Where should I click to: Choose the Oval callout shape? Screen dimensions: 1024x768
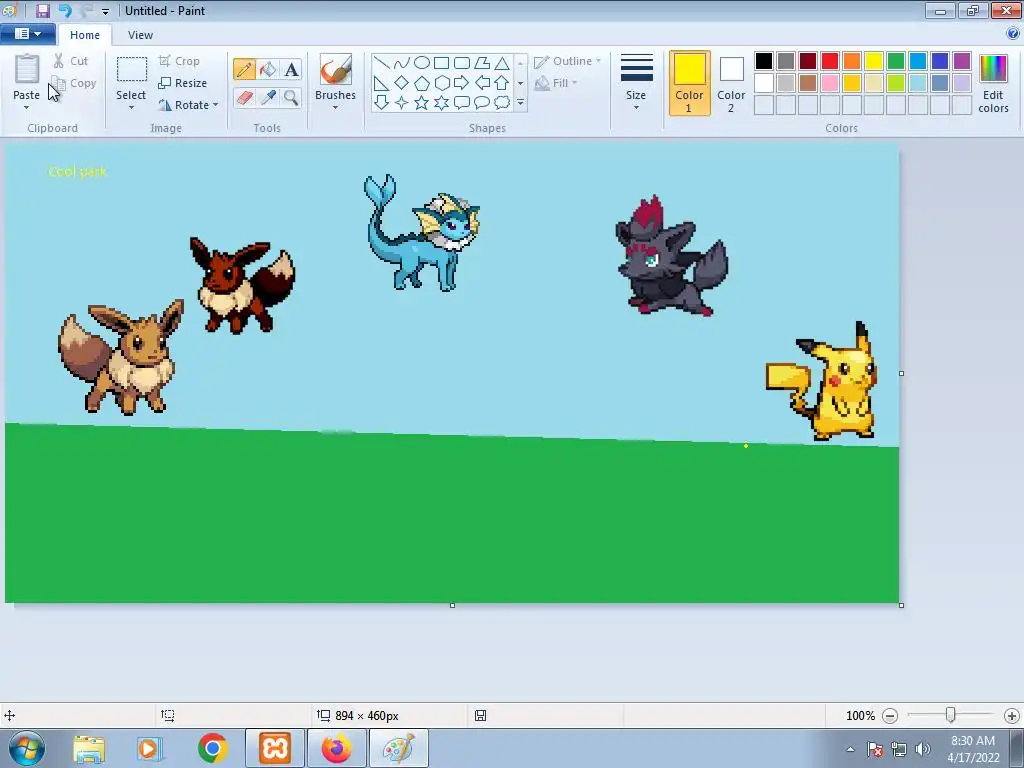482,103
